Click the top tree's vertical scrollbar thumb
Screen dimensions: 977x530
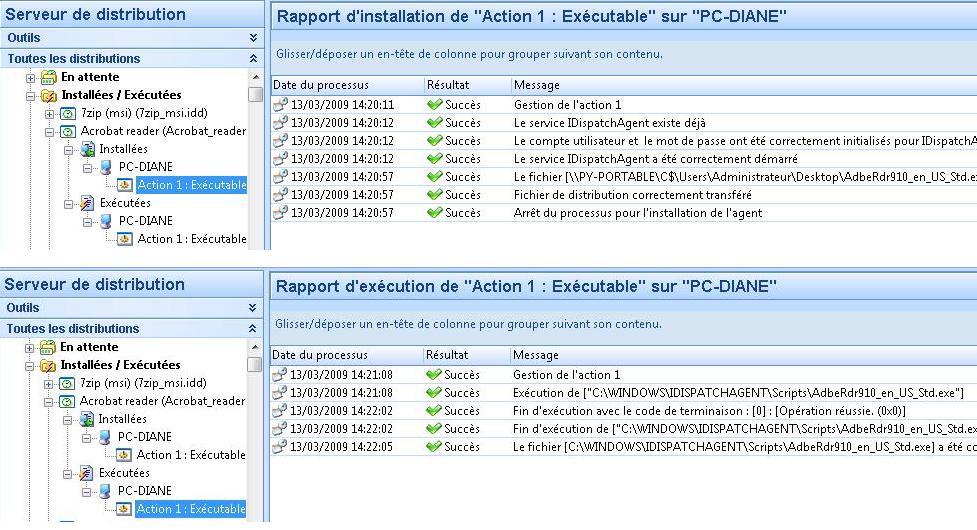click(x=255, y=95)
